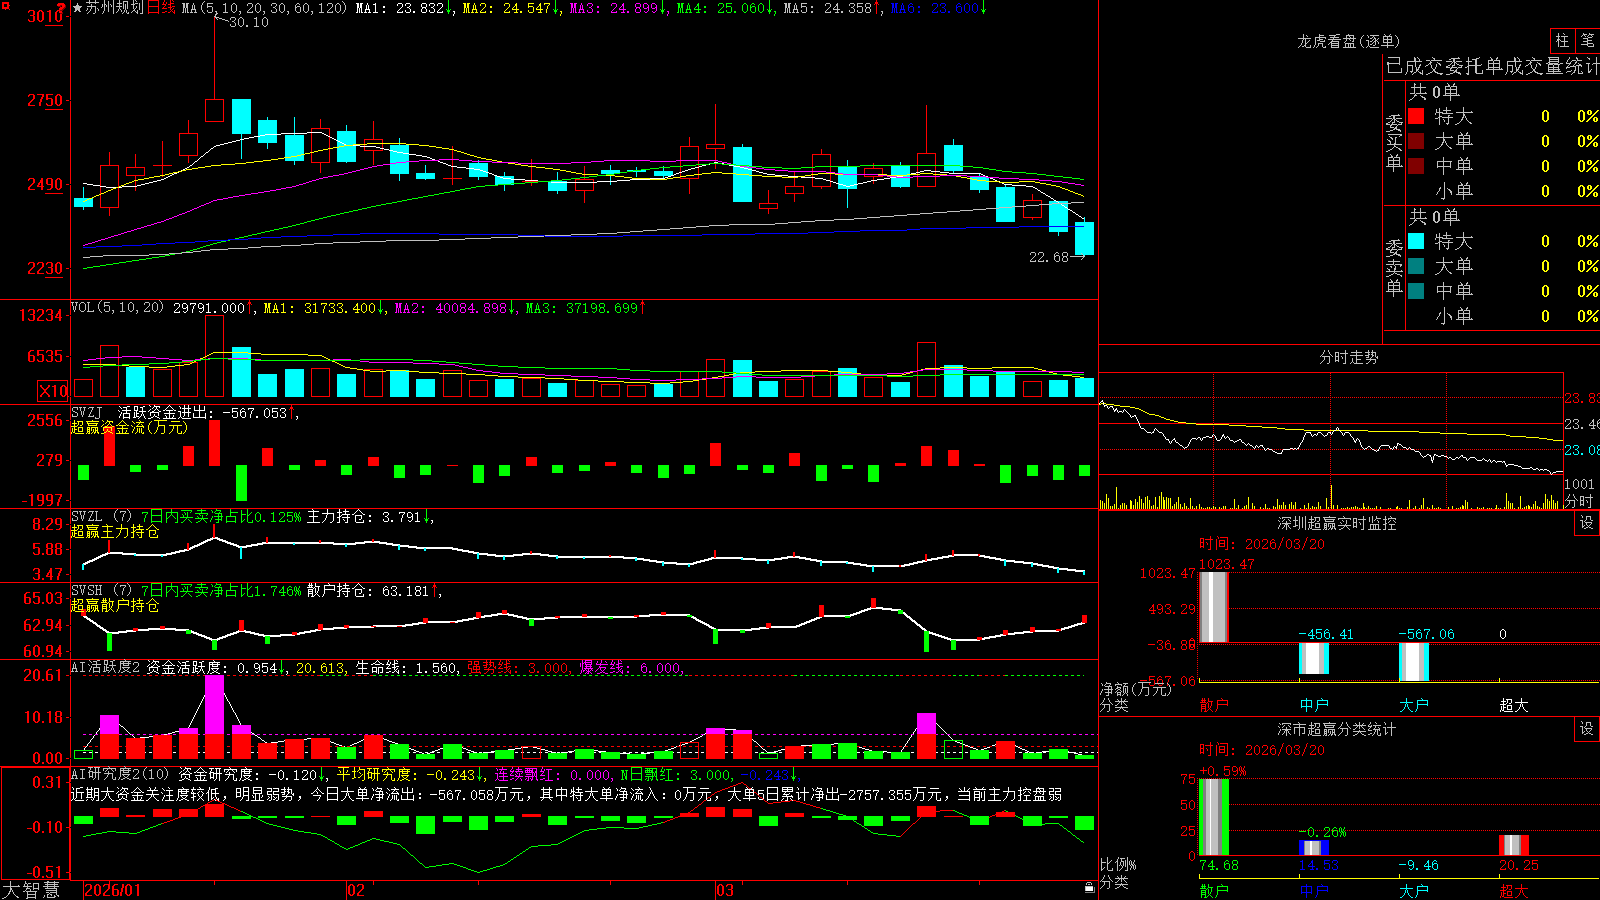Open 设 settings for 深圳超赢实时监控
Image resolution: width=1600 pixels, height=900 pixels.
click(x=1587, y=523)
